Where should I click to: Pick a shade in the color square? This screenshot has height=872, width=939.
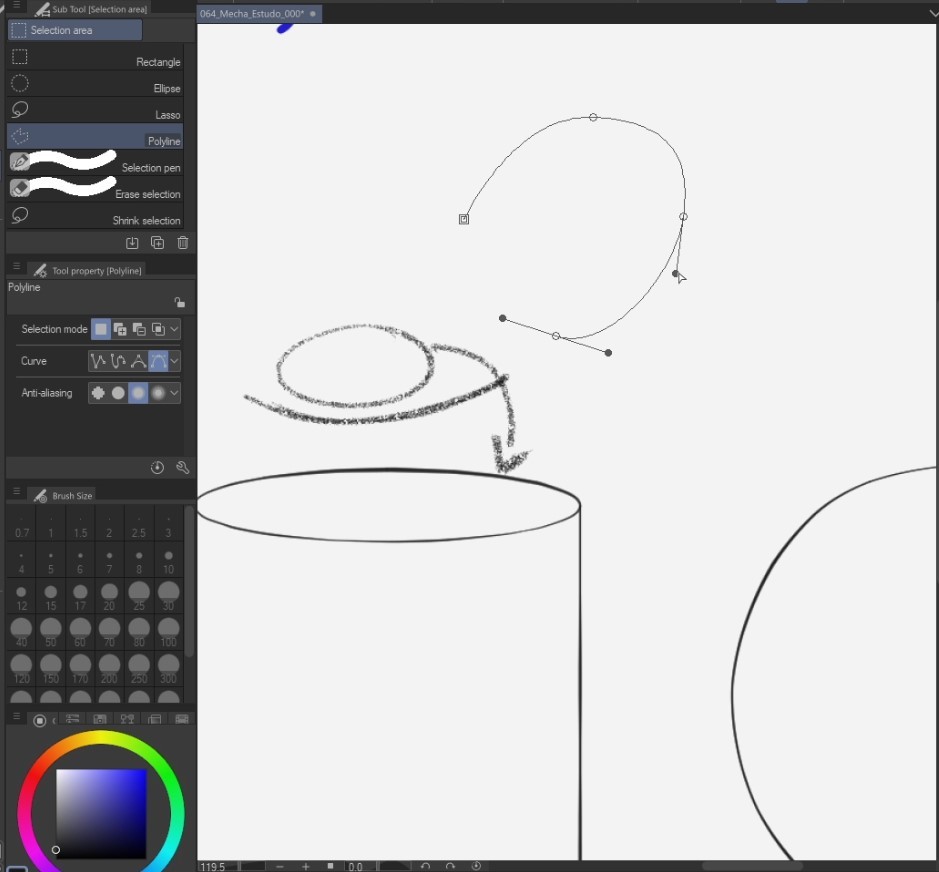[101, 814]
